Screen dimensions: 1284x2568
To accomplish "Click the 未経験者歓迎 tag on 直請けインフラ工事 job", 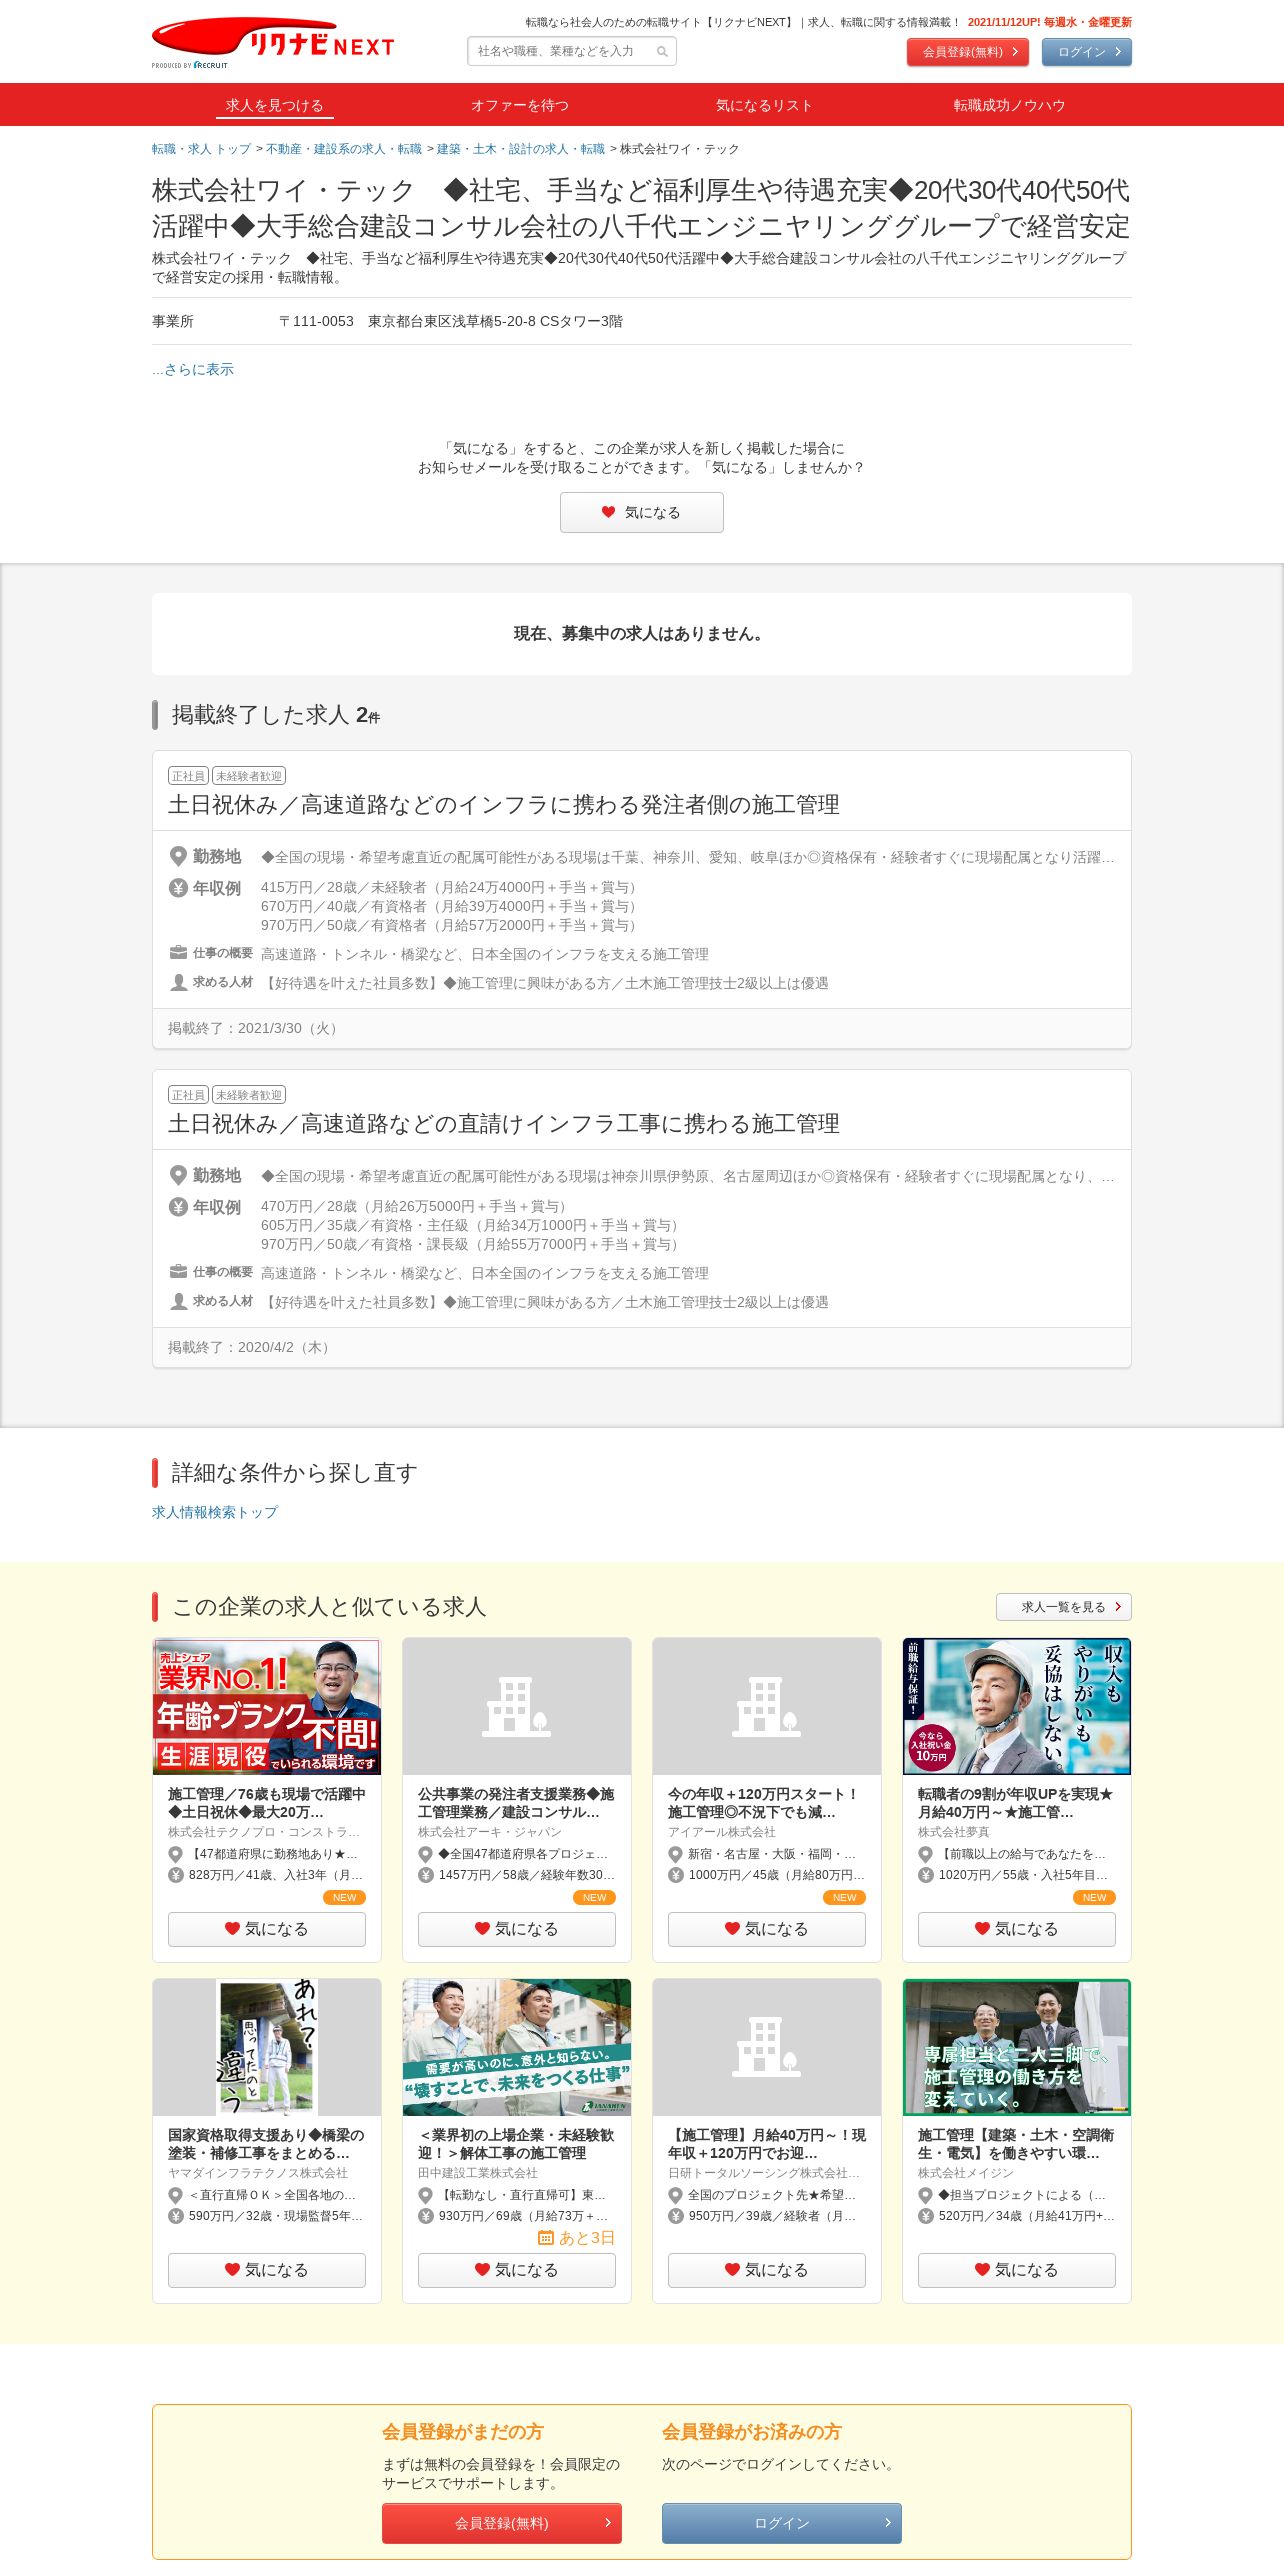I will (x=249, y=1095).
